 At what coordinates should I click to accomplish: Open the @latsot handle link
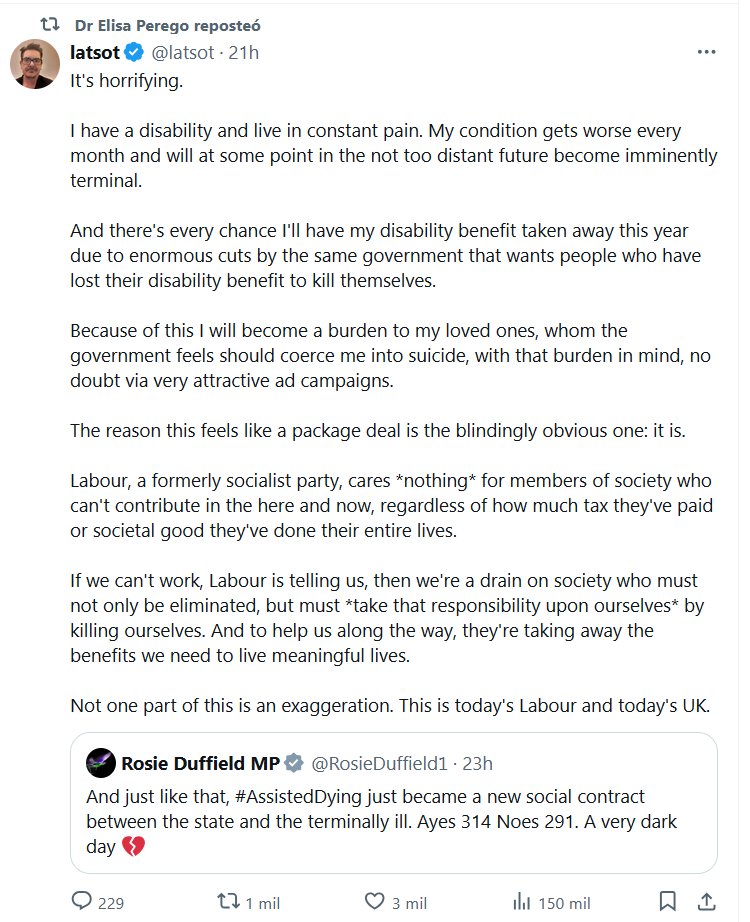[x=184, y=52]
